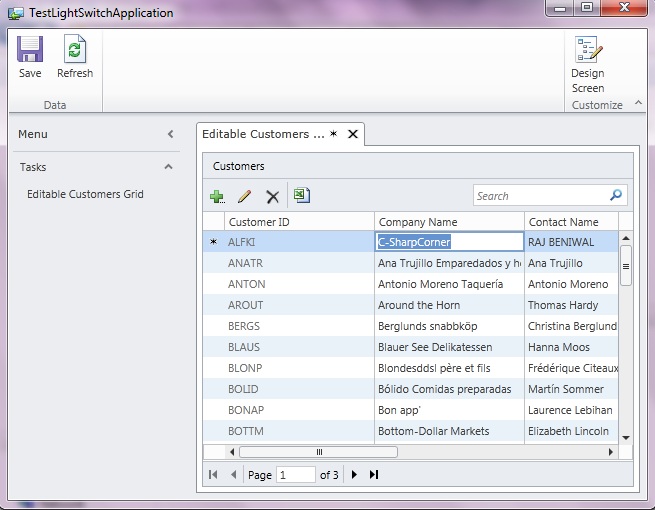The width and height of the screenshot is (655, 510).
Task: Click the RAJ BENIWAL contact cell
Action: [571, 242]
